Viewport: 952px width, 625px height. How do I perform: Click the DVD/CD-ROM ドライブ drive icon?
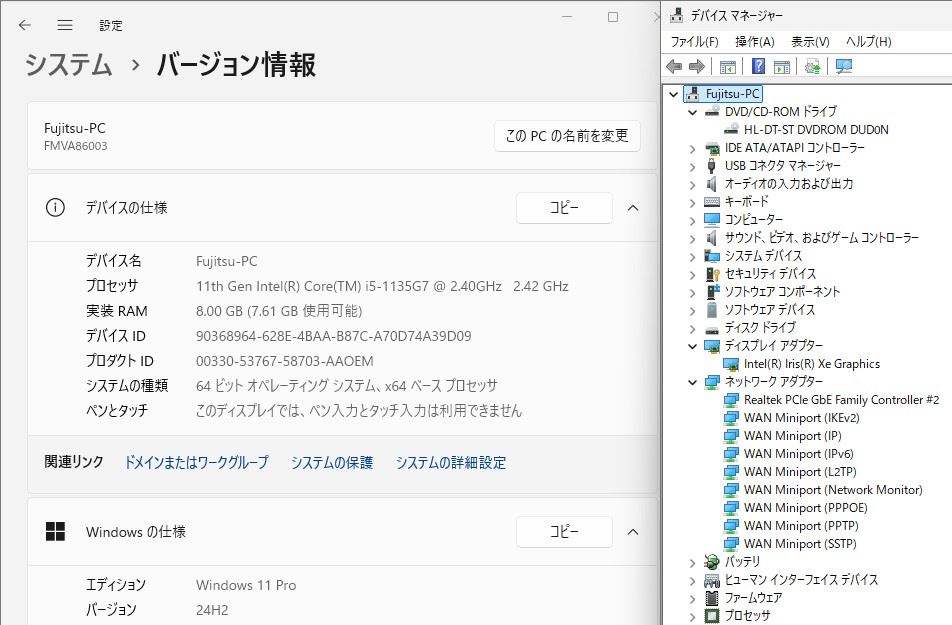pyautogui.click(x=712, y=112)
